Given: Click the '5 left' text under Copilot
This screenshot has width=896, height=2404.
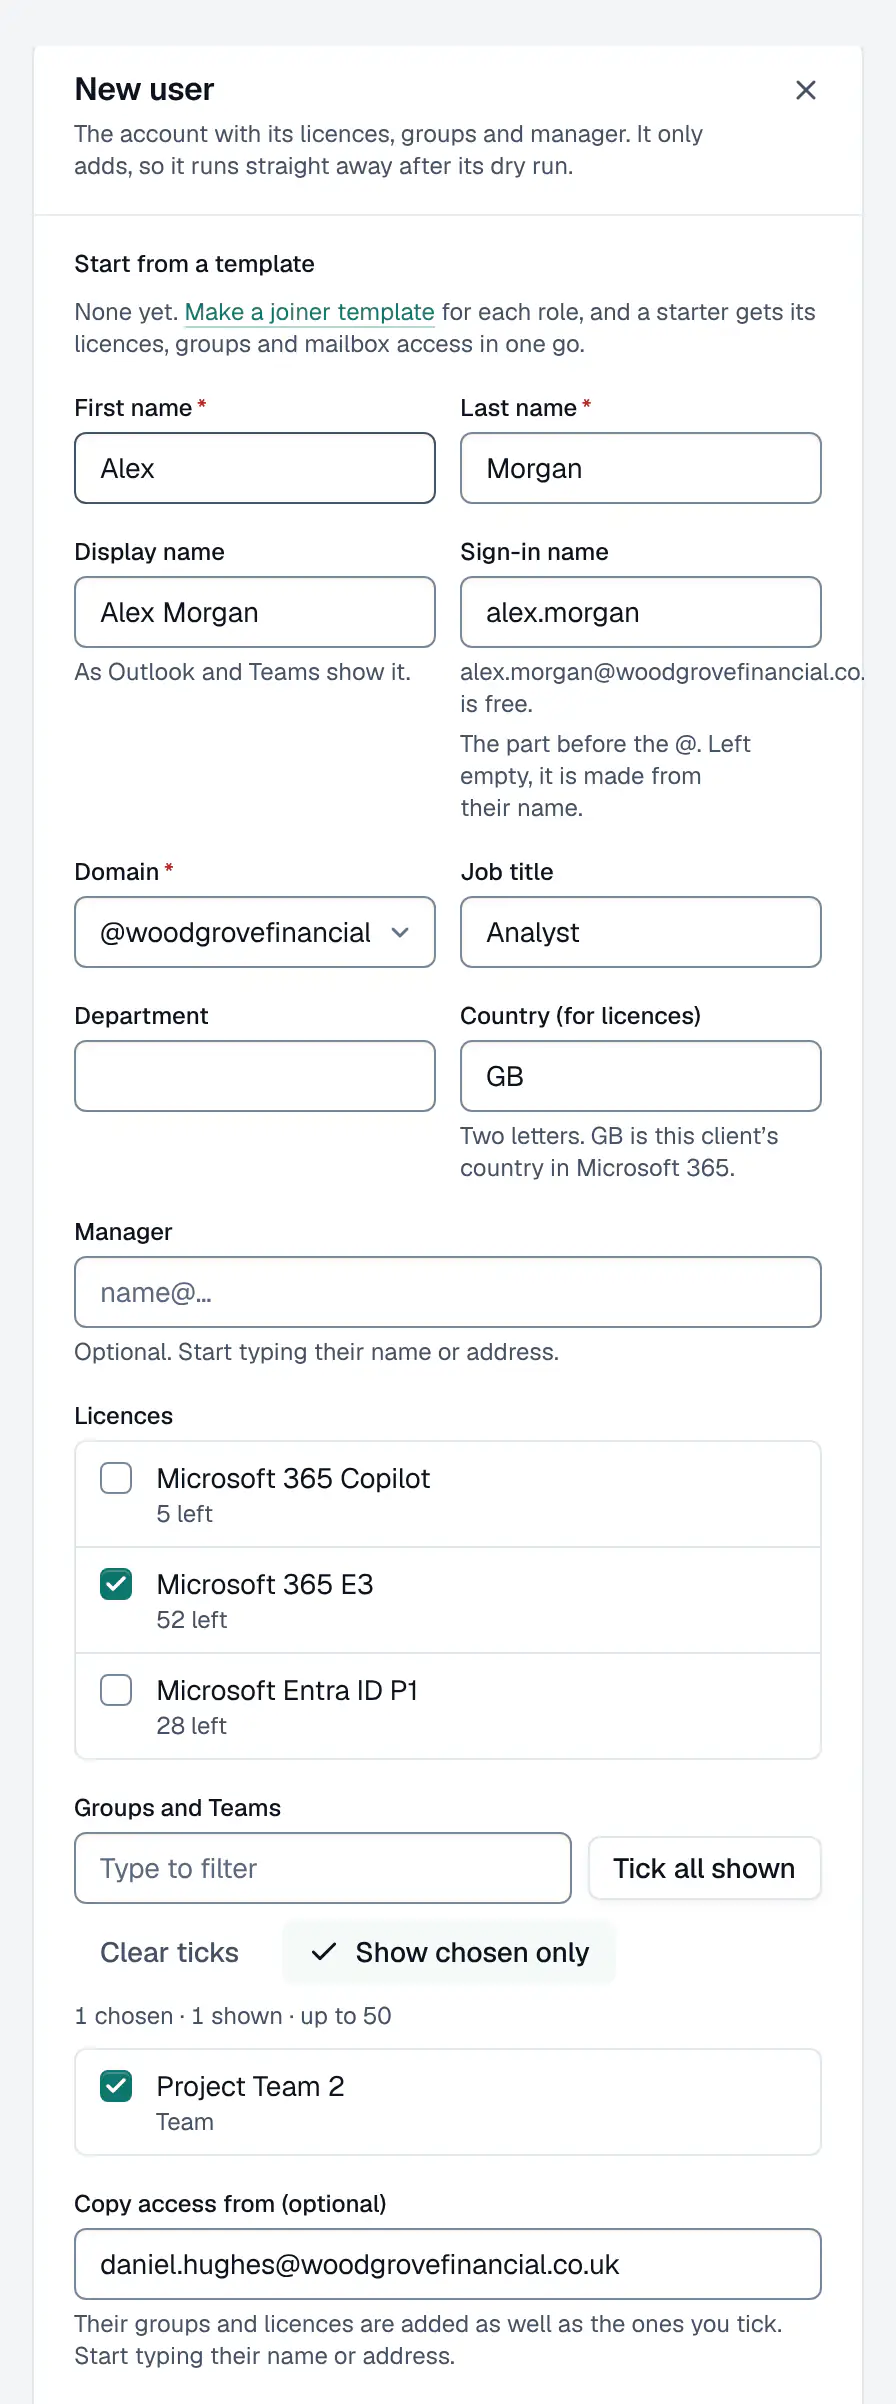Looking at the screenshot, I should 185,1514.
